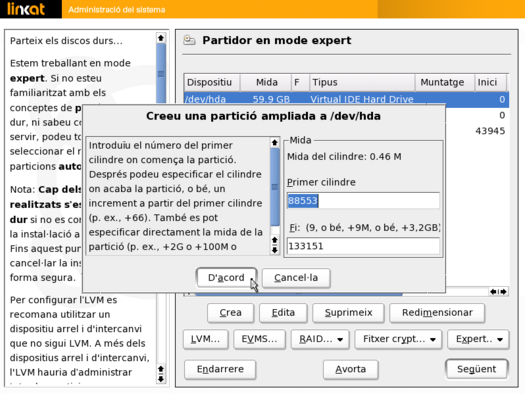
Task: Click the 43945 Inici value
Action: tap(490, 131)
